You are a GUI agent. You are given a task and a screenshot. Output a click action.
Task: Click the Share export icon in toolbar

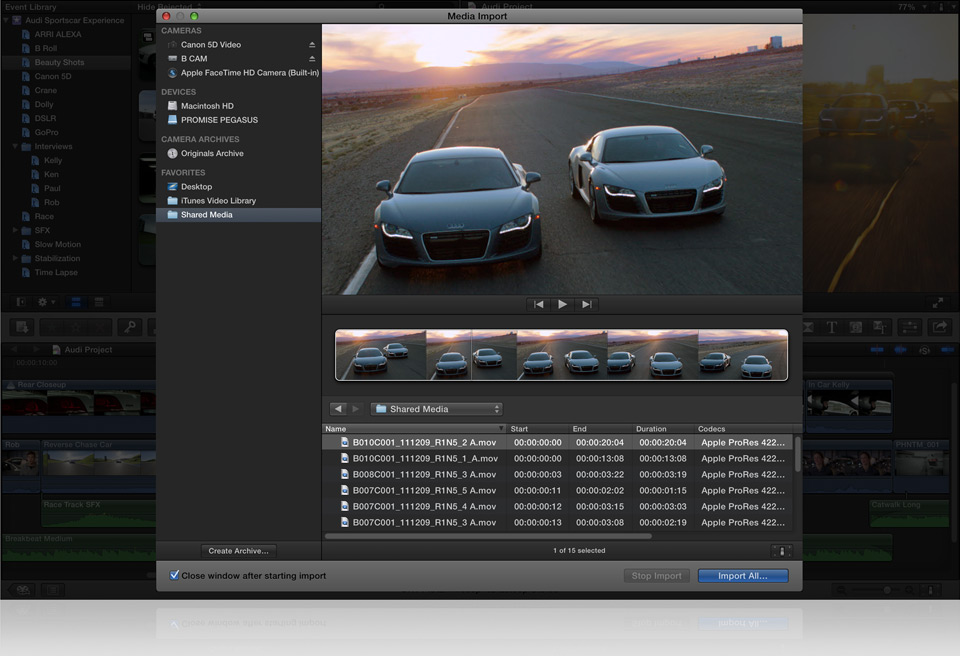pos(940,327)
